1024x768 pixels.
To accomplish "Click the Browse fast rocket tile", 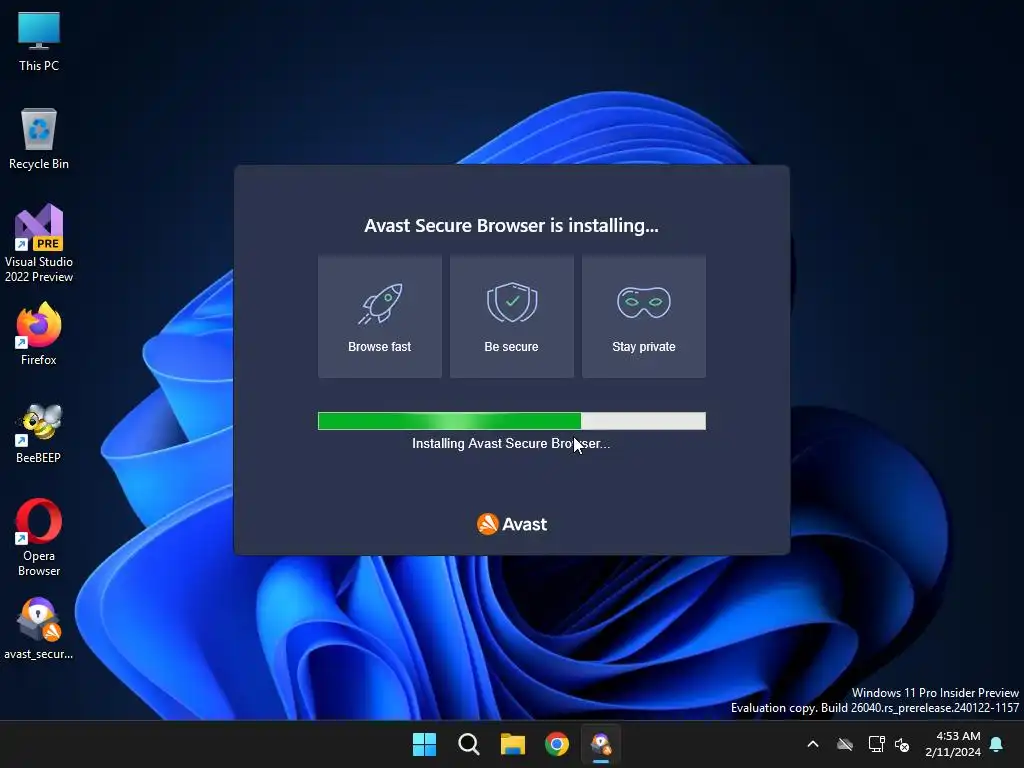I will pyautogui.click(x=379, y=317).
